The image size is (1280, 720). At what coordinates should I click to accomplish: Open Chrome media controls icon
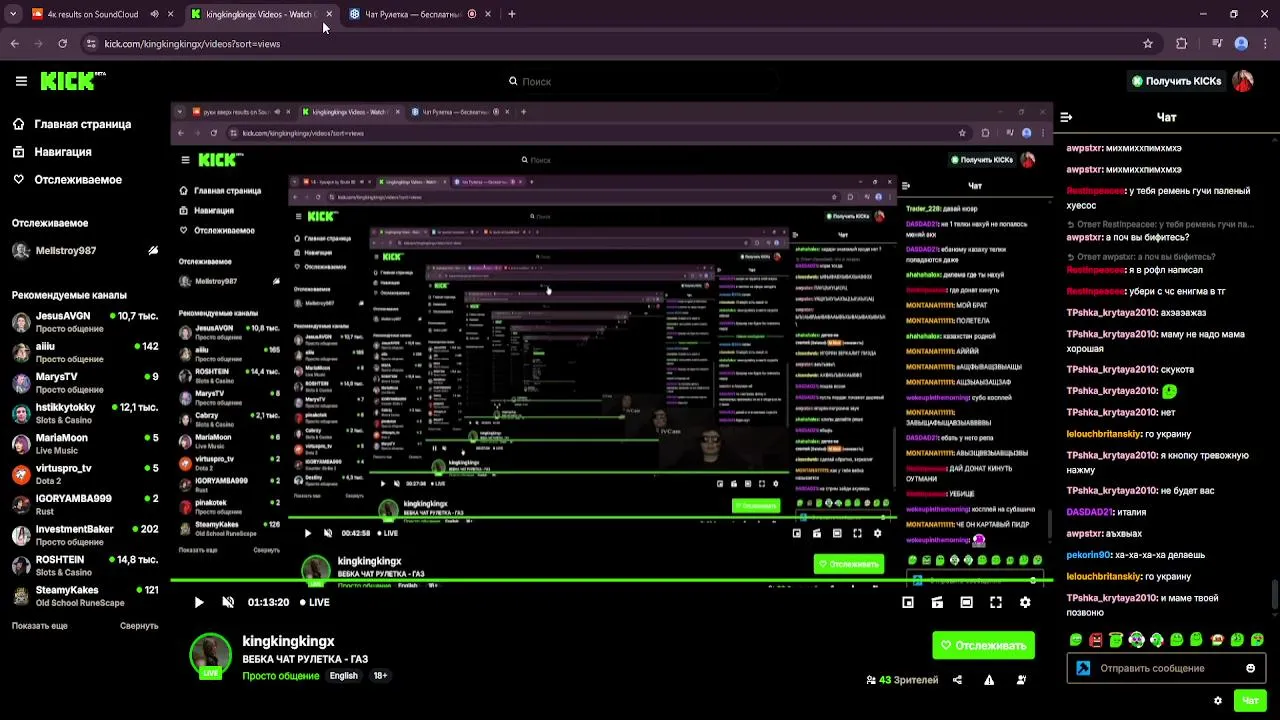tap(1216, 44)
